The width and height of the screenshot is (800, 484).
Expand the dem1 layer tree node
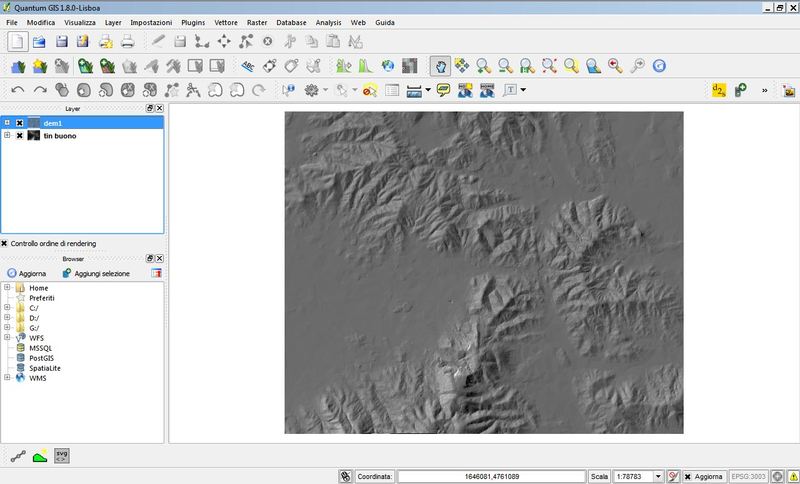[7, 122]
